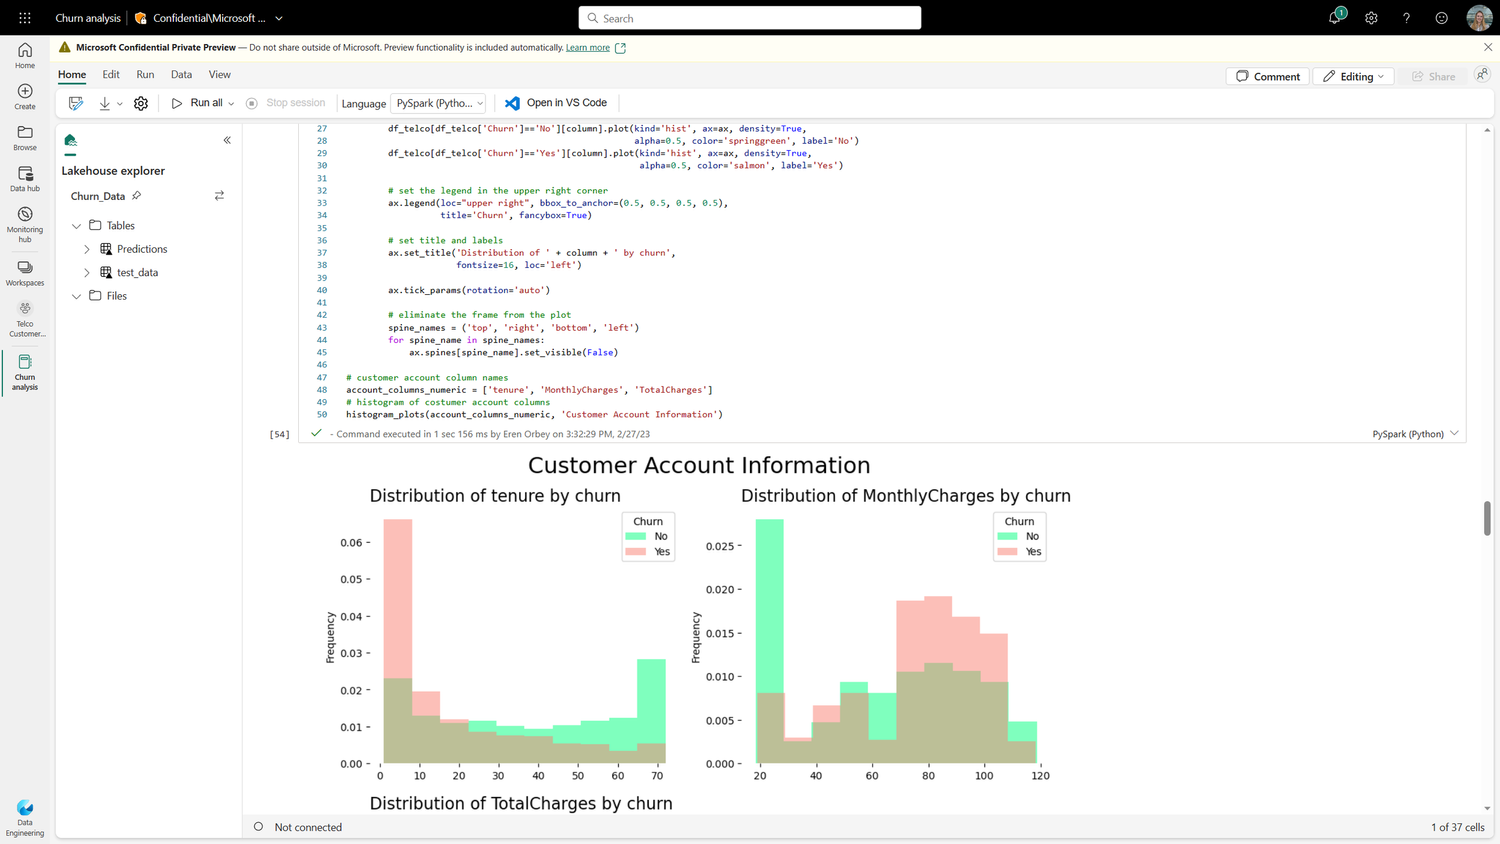Follow the Learn more link in banner

589,47
